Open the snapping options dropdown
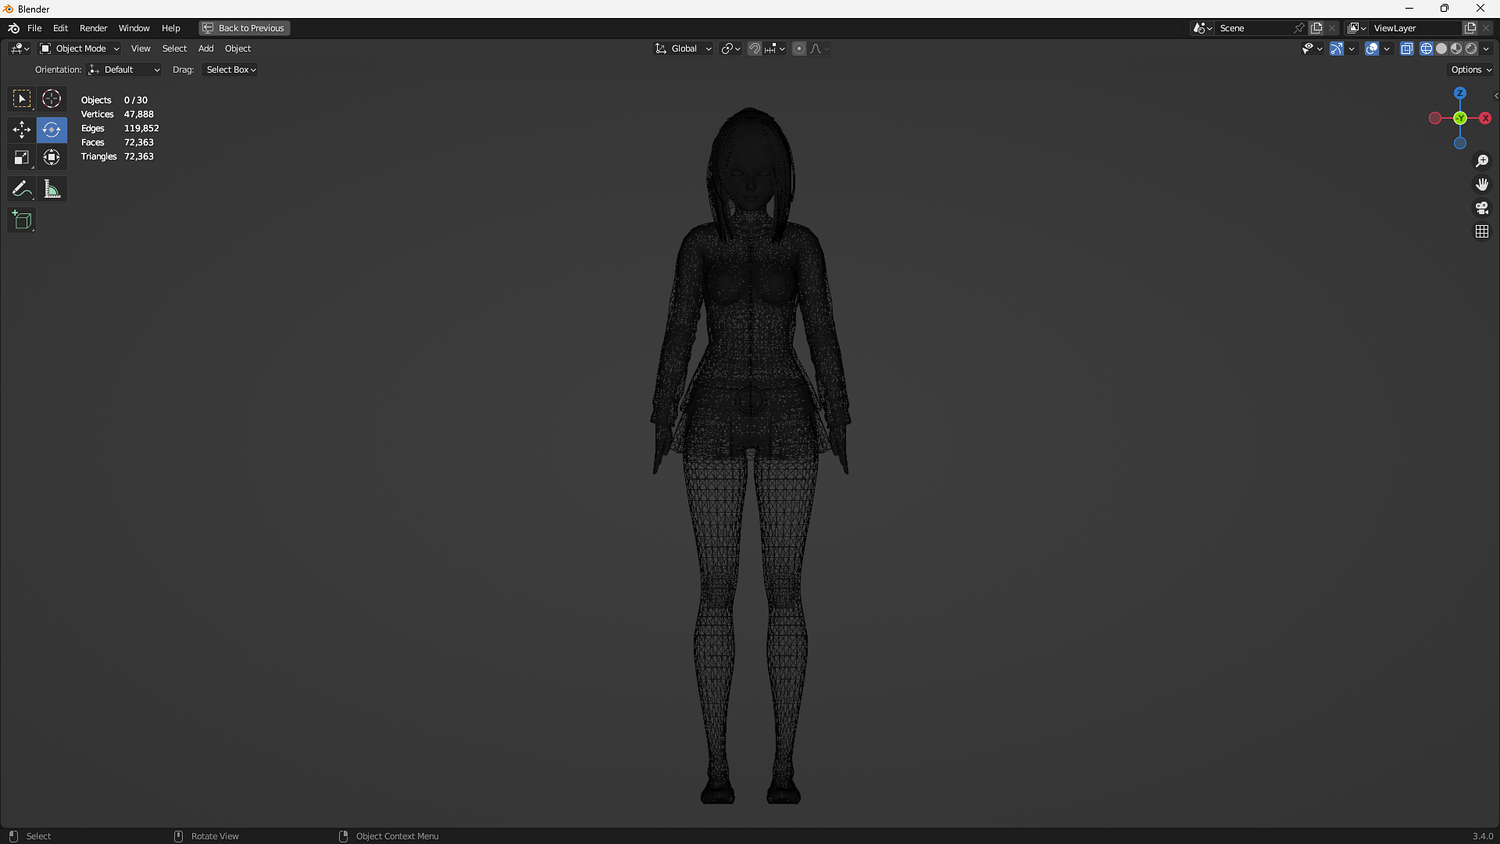This screenshot has height=844, width=1500. 775,49
